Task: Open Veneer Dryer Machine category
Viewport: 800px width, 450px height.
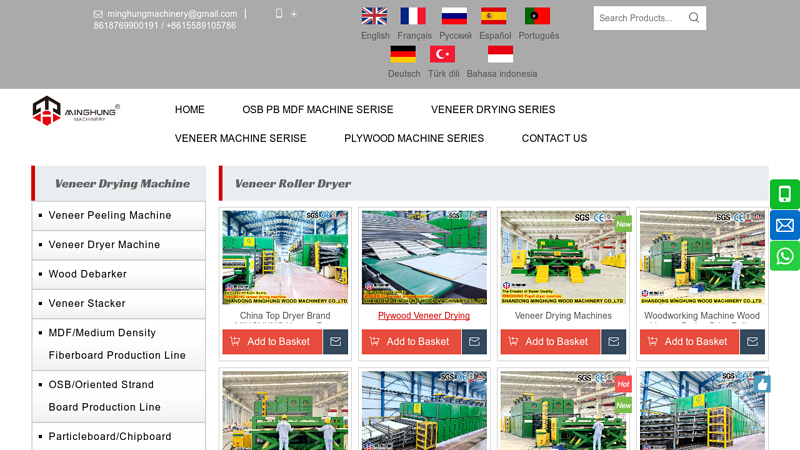Action: pyautogui.click(x=104, y=245)
